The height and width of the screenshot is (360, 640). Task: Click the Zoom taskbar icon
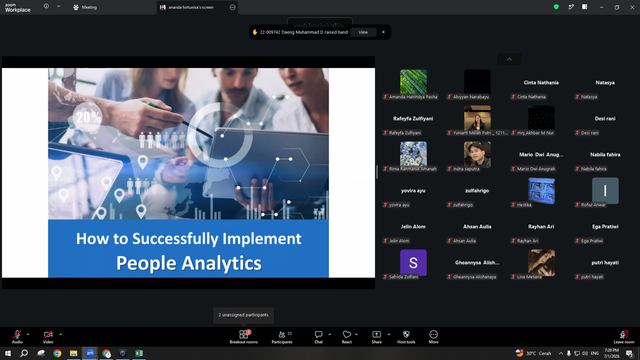pos(90,353)
